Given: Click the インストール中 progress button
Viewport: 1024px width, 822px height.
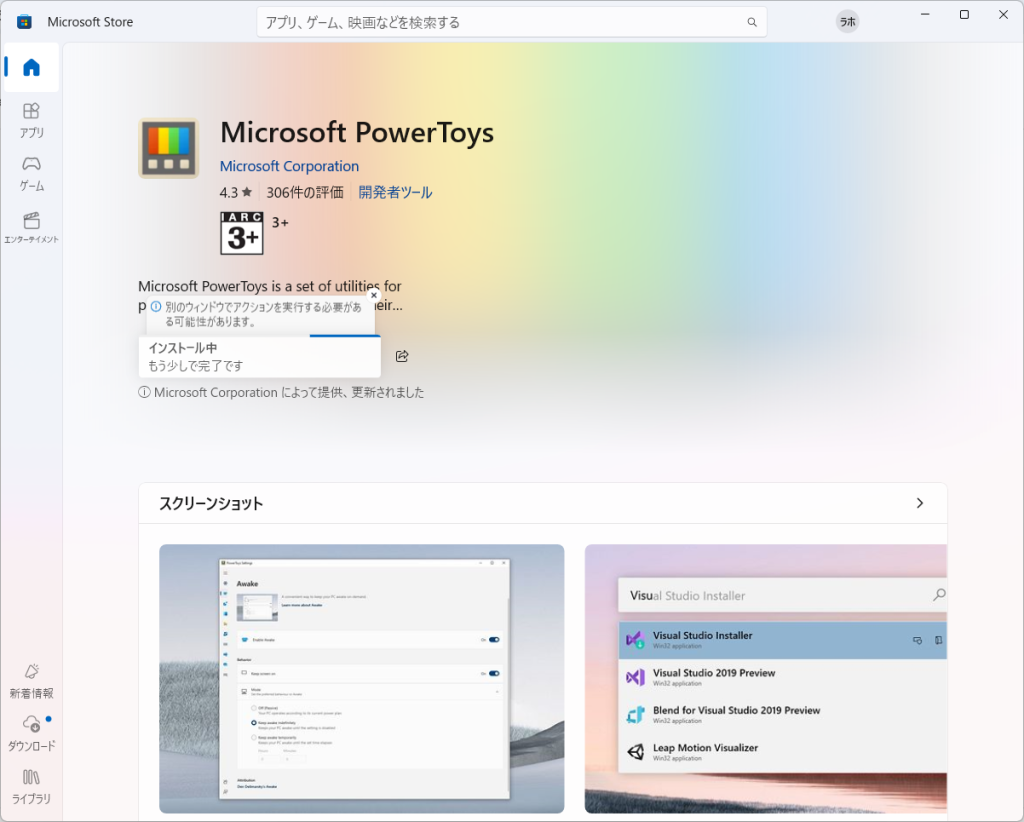Looking at the screenshot, I should click(x=259, y=357).
